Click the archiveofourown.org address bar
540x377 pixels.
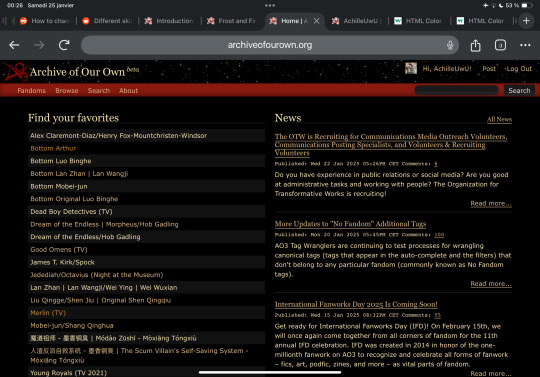pyautogui.click(x=270, y=45)
